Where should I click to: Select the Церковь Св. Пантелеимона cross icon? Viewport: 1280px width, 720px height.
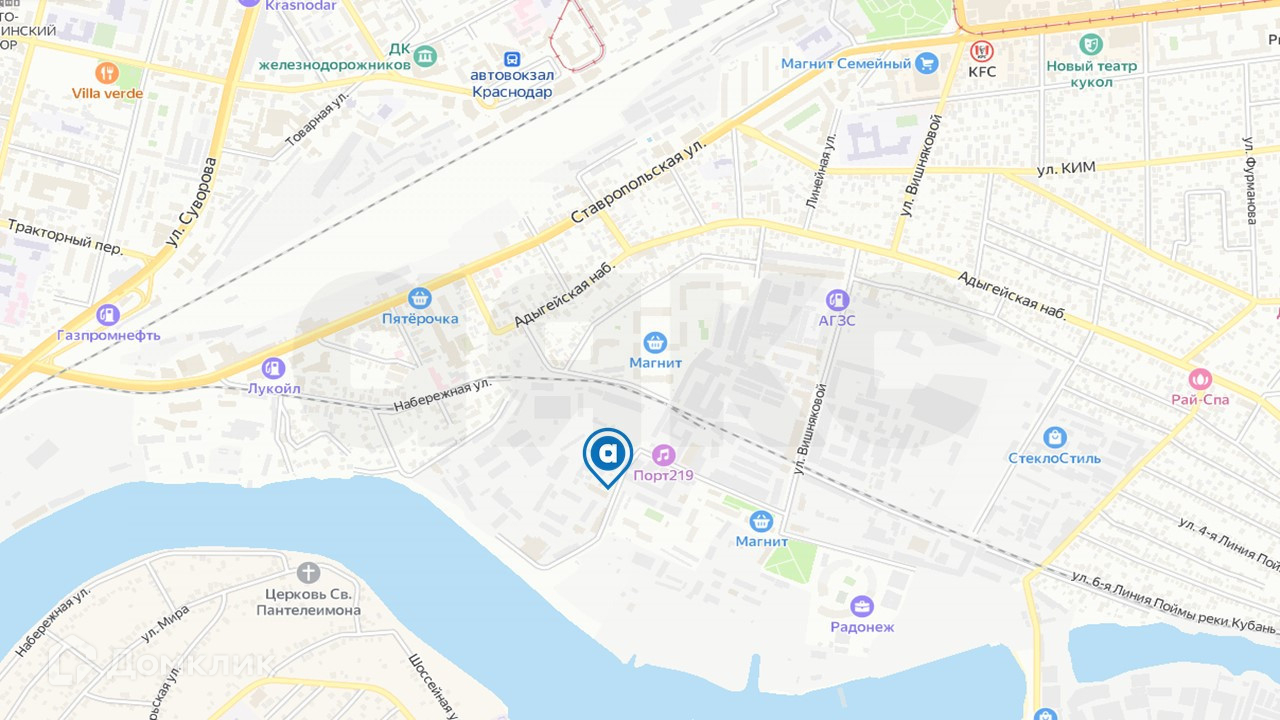[x=308, y=573]
